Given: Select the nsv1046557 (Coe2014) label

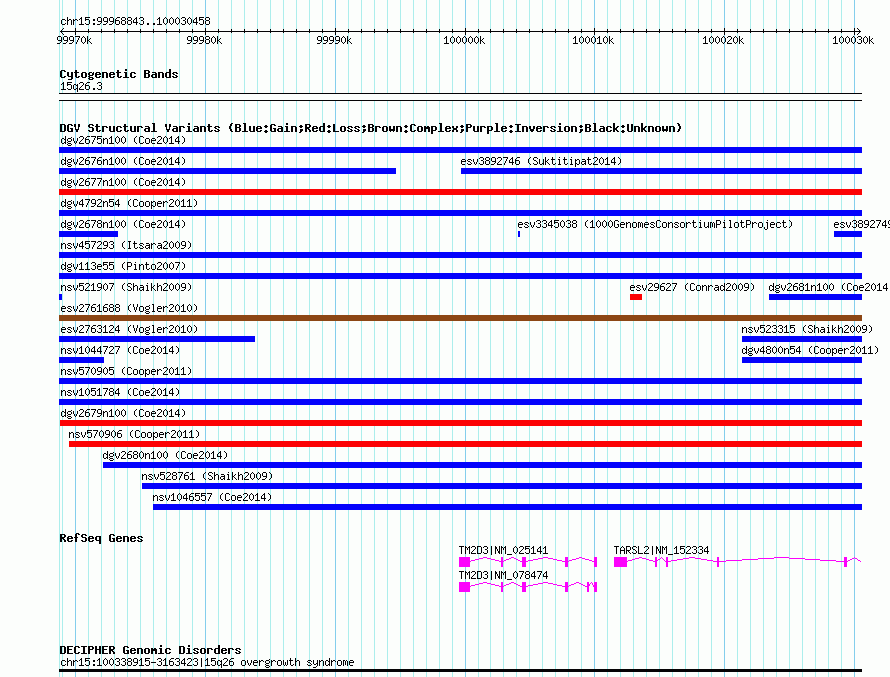Looking at the screenshot, I should (212, 497).
